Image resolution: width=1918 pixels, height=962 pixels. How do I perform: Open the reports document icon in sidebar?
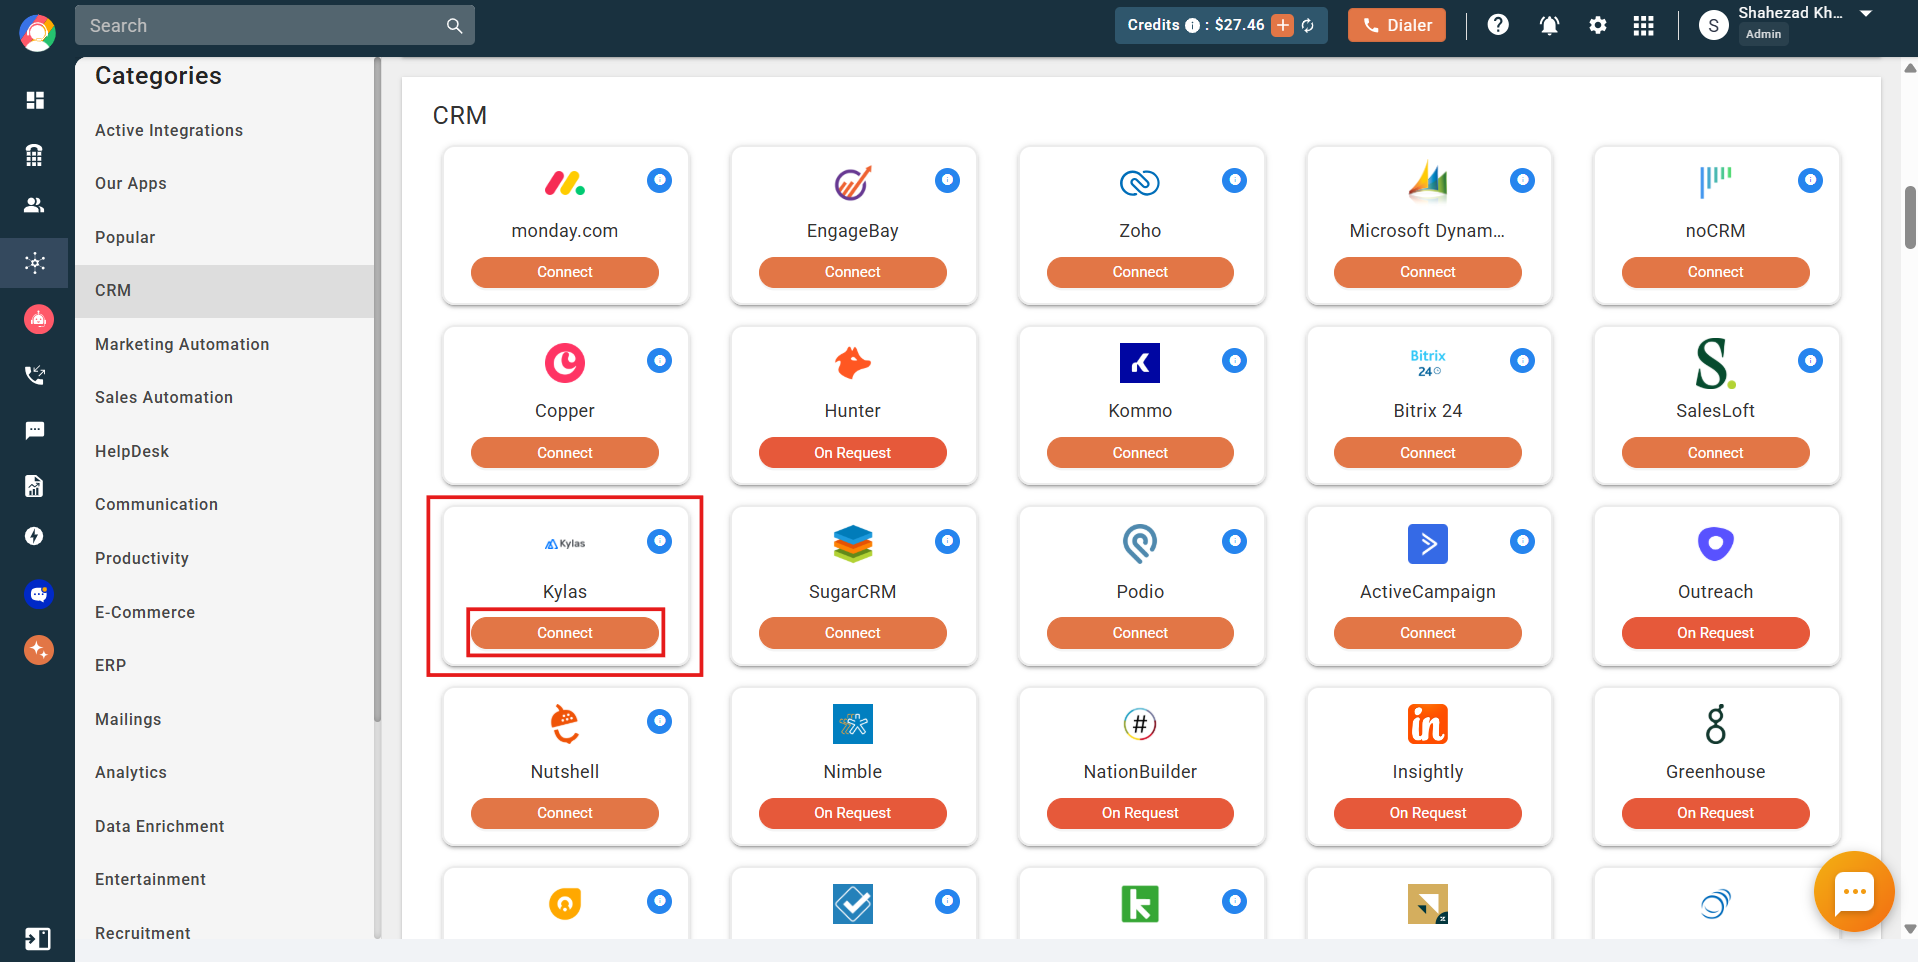(35, 486)
